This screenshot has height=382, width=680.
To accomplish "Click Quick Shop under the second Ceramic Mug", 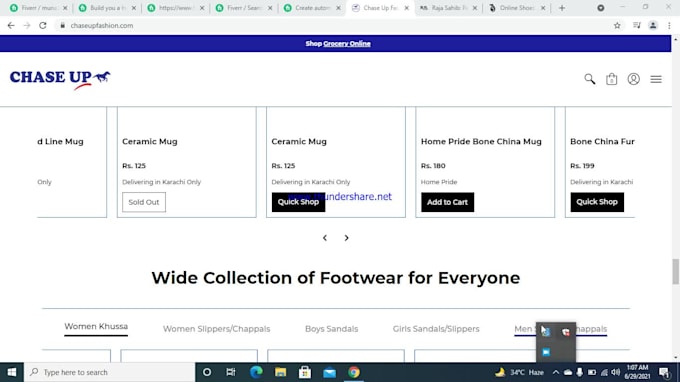I will (x=298, y=202).
